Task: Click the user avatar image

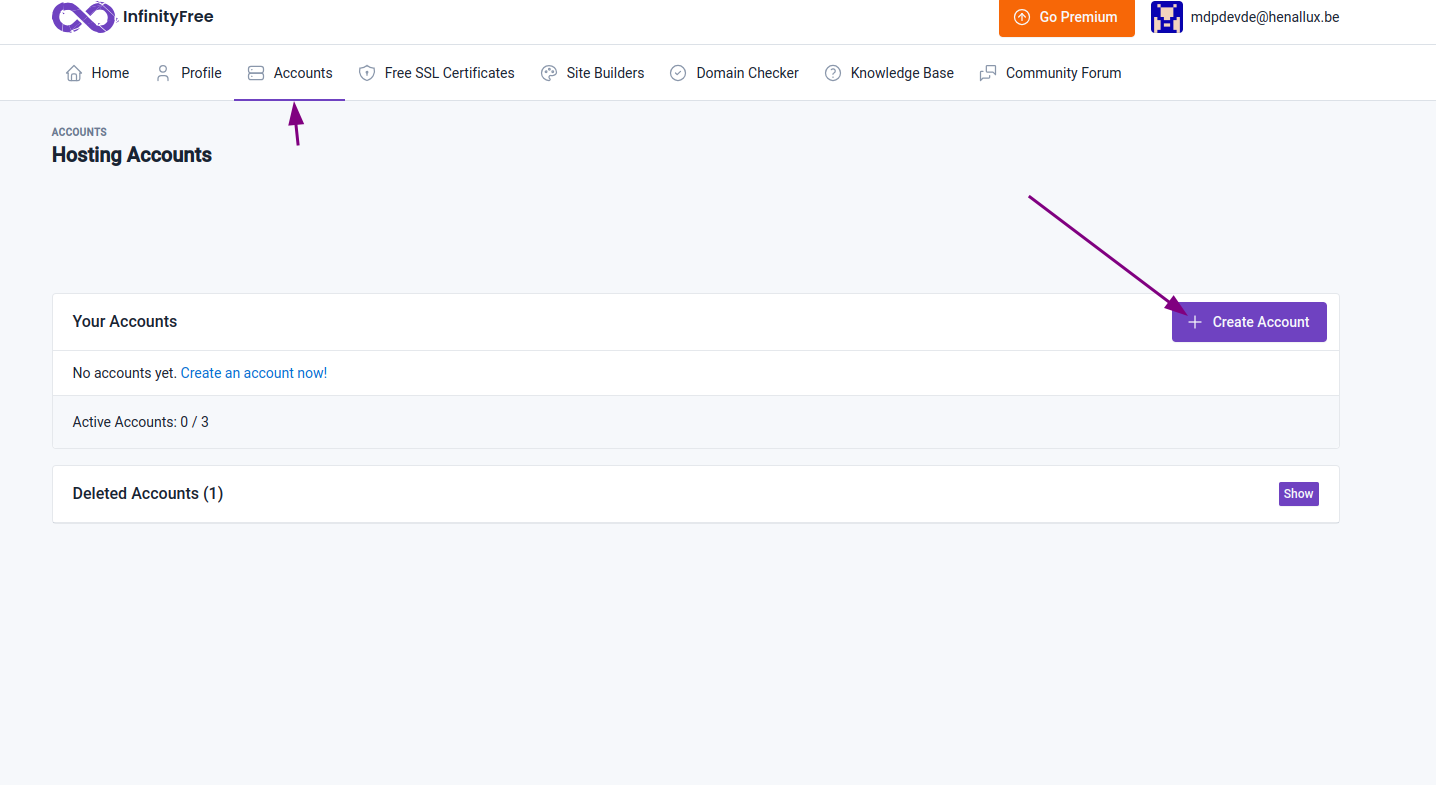Action: point(1166,17)
